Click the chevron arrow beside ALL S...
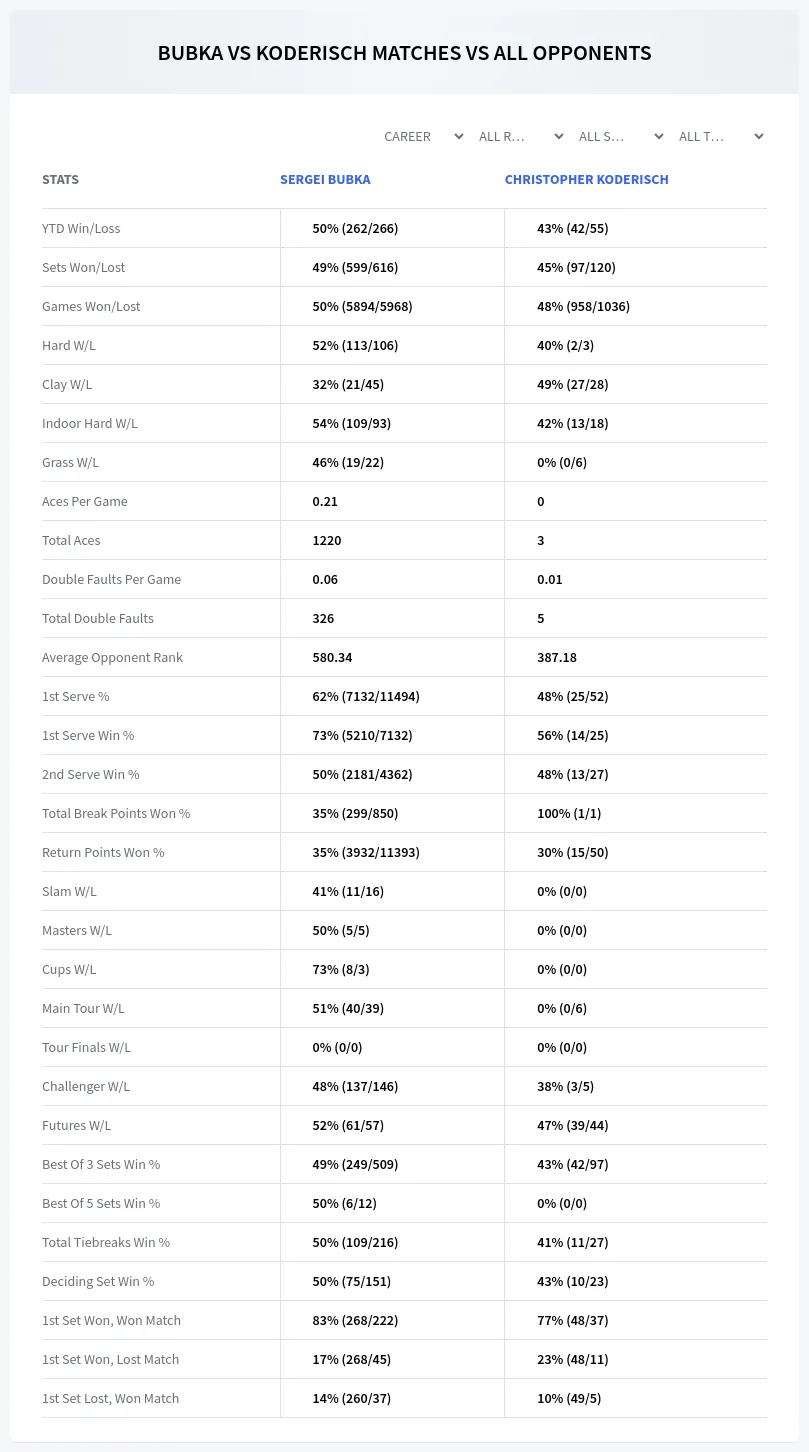809x1452 pixels. (x=659, y=136)
